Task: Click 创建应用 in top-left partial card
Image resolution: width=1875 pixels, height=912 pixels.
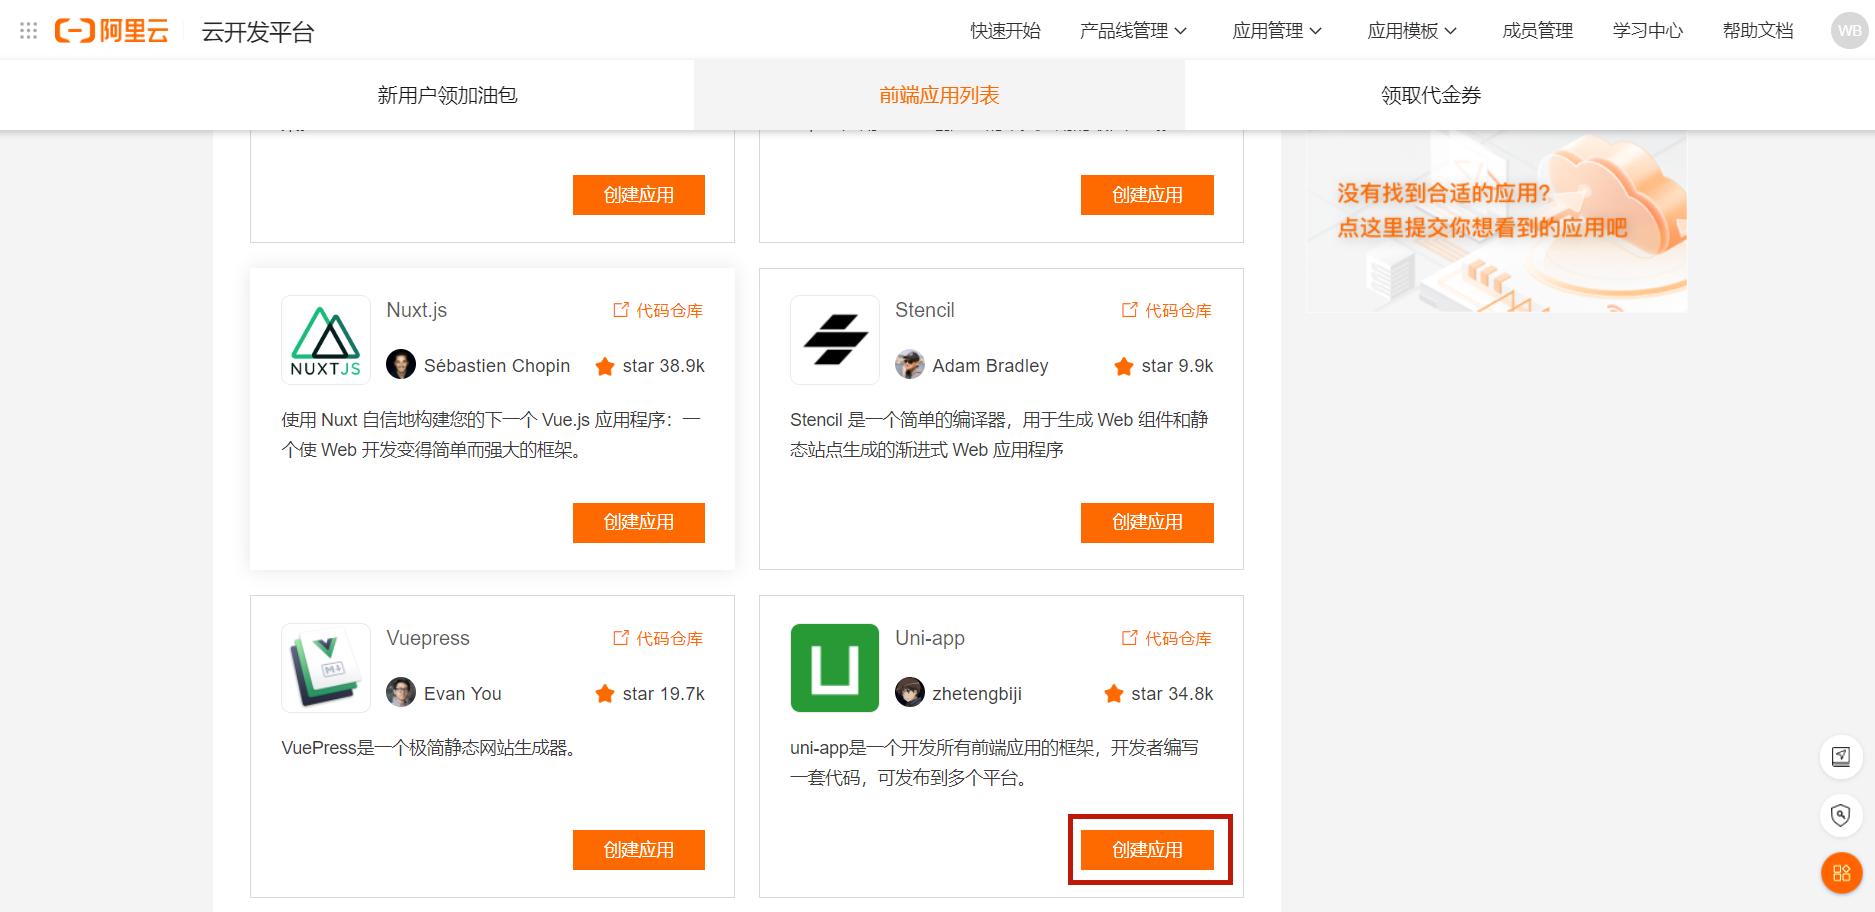Action: coord(639,195)
